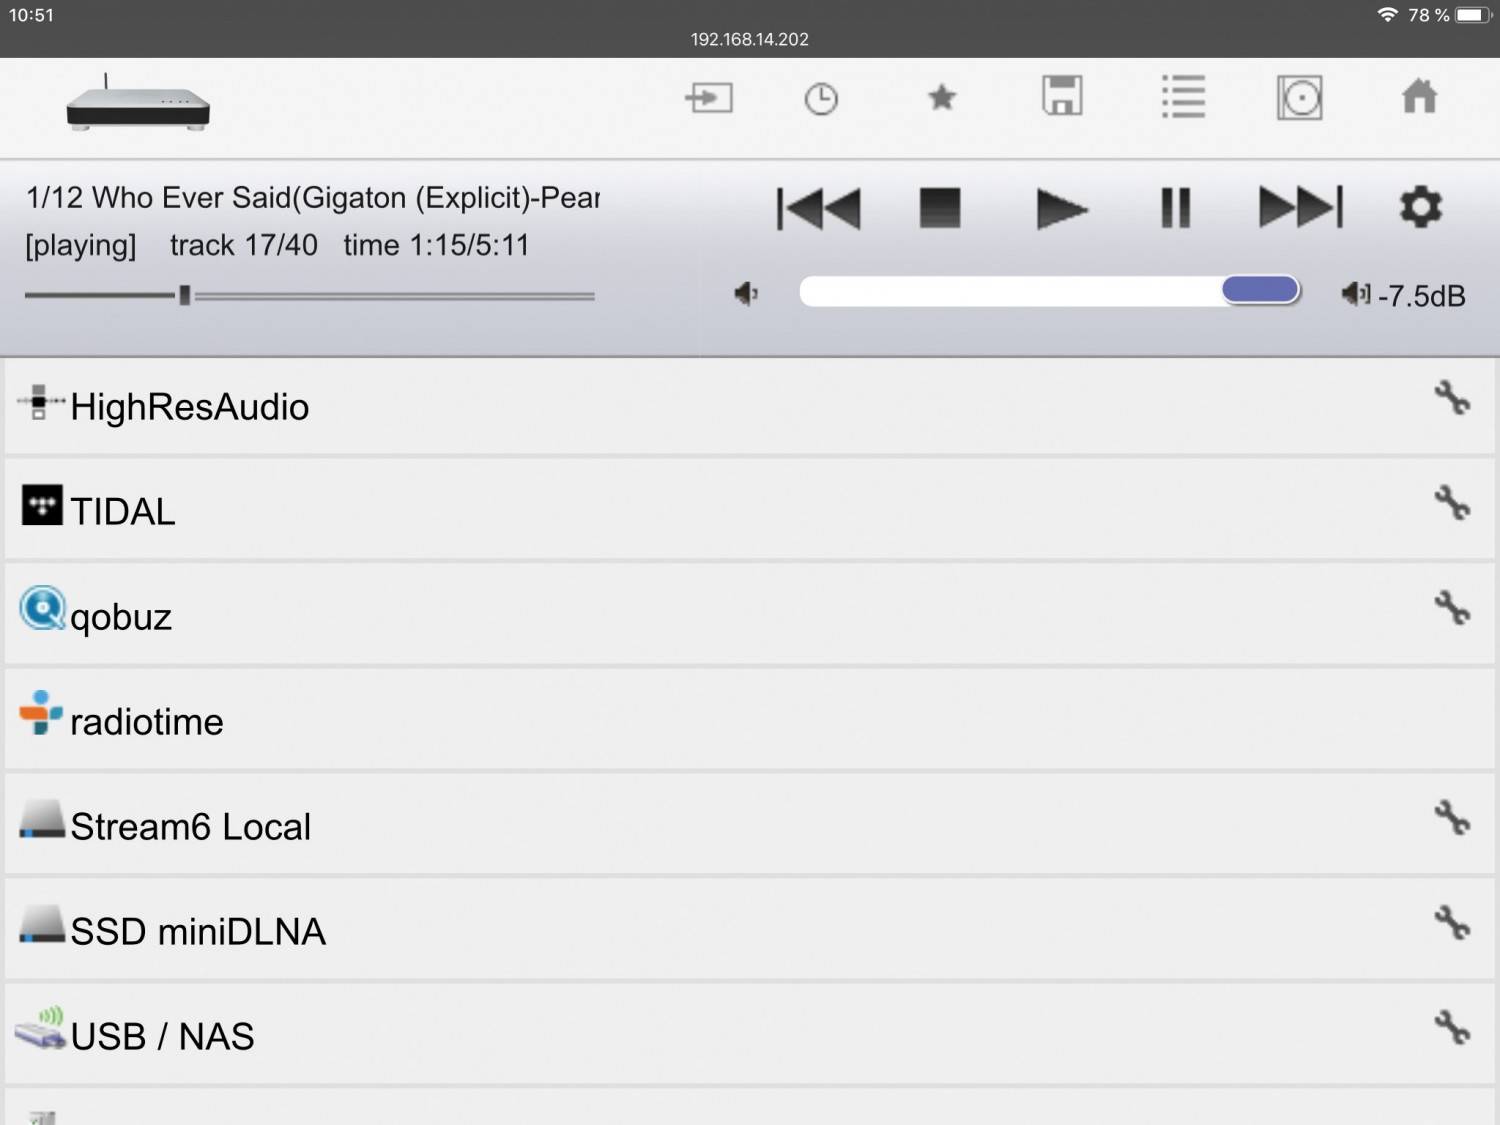The image size is (1500, 1125).
Task: Start playback with play button
Action: coord(1061,209)
